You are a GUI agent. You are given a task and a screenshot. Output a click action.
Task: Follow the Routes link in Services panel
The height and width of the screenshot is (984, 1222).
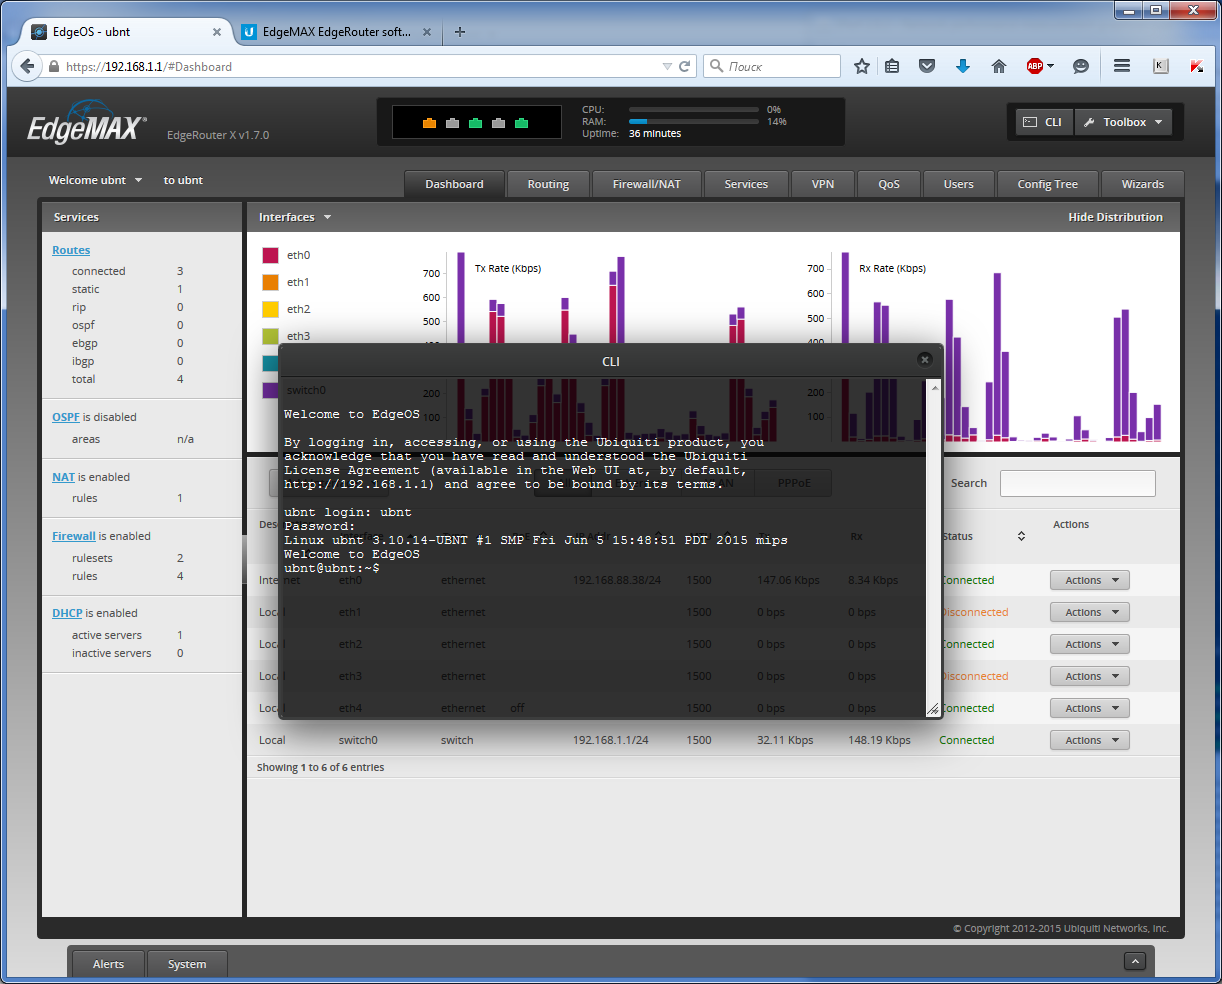click(70, 250)
